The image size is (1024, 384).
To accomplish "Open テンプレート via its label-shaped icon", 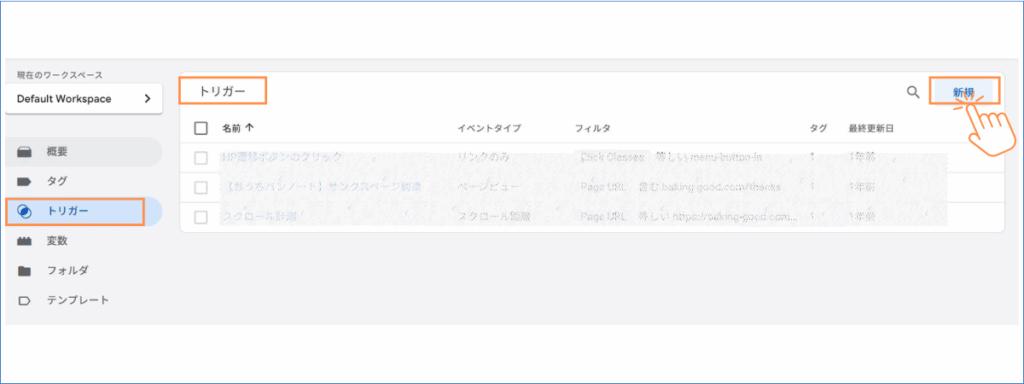I will coord(24,301).
